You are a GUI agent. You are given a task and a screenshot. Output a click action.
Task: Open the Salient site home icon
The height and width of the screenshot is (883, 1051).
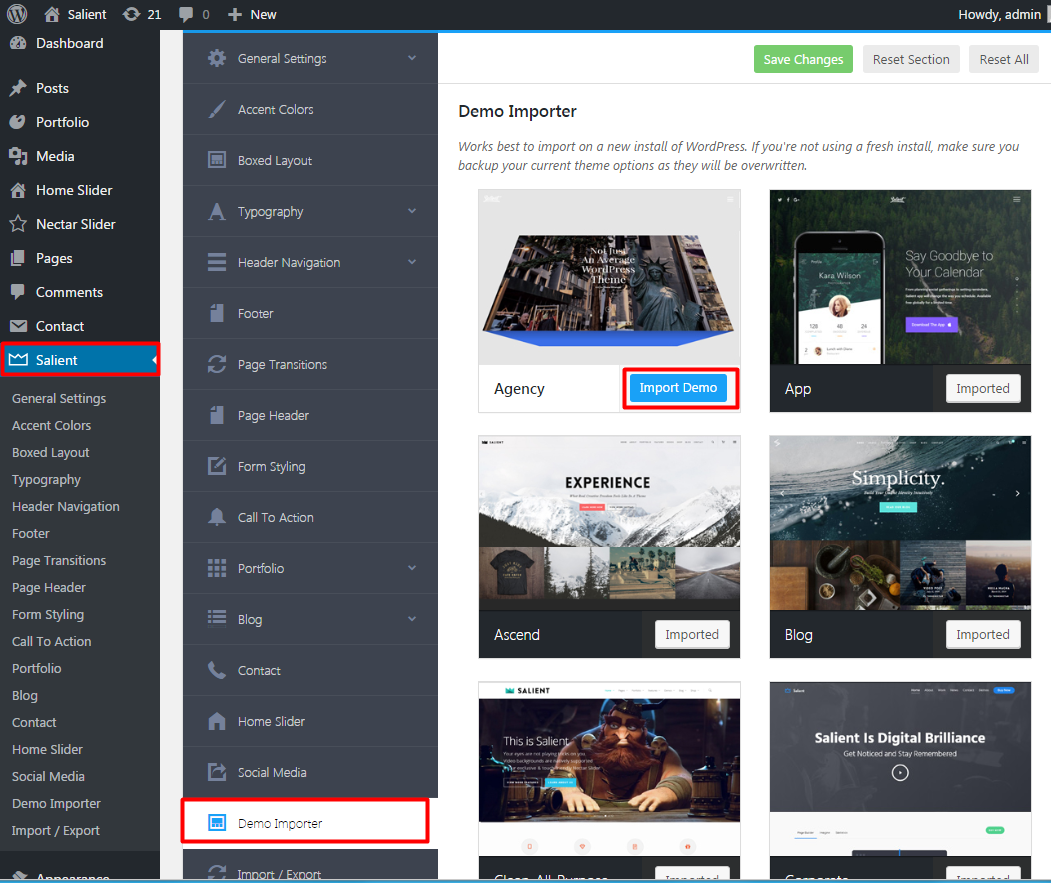coord(52,14)
